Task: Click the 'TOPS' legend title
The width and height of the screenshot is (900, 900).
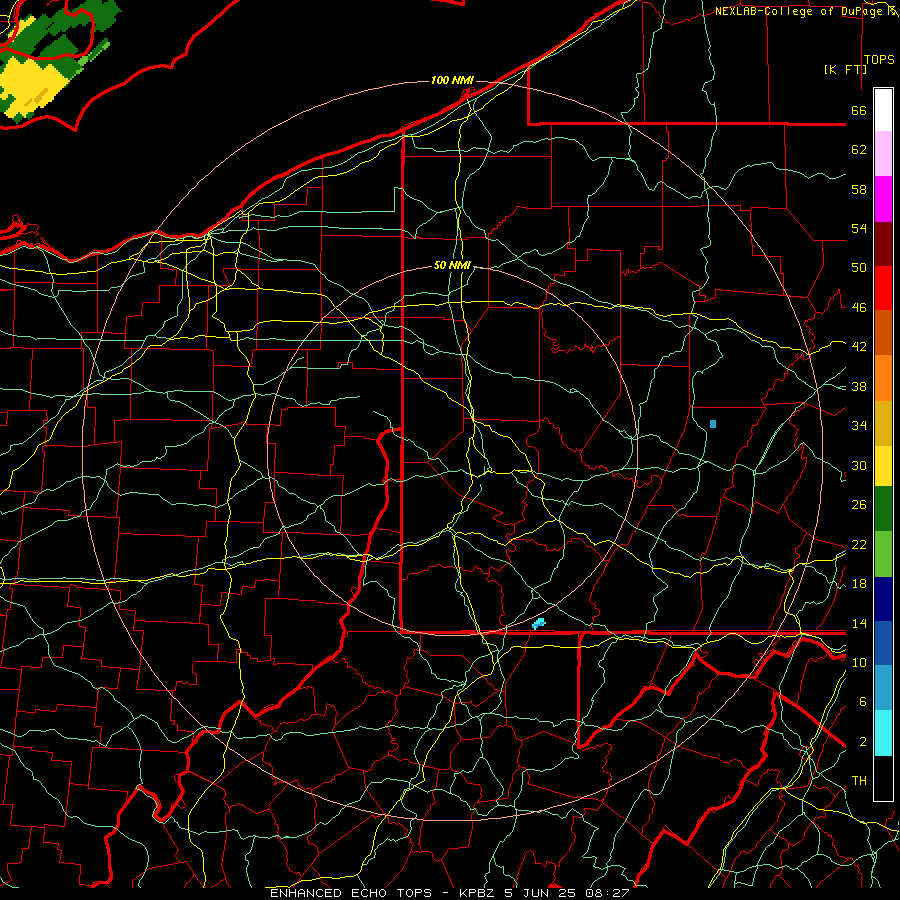Action: [x=879, y=60]
